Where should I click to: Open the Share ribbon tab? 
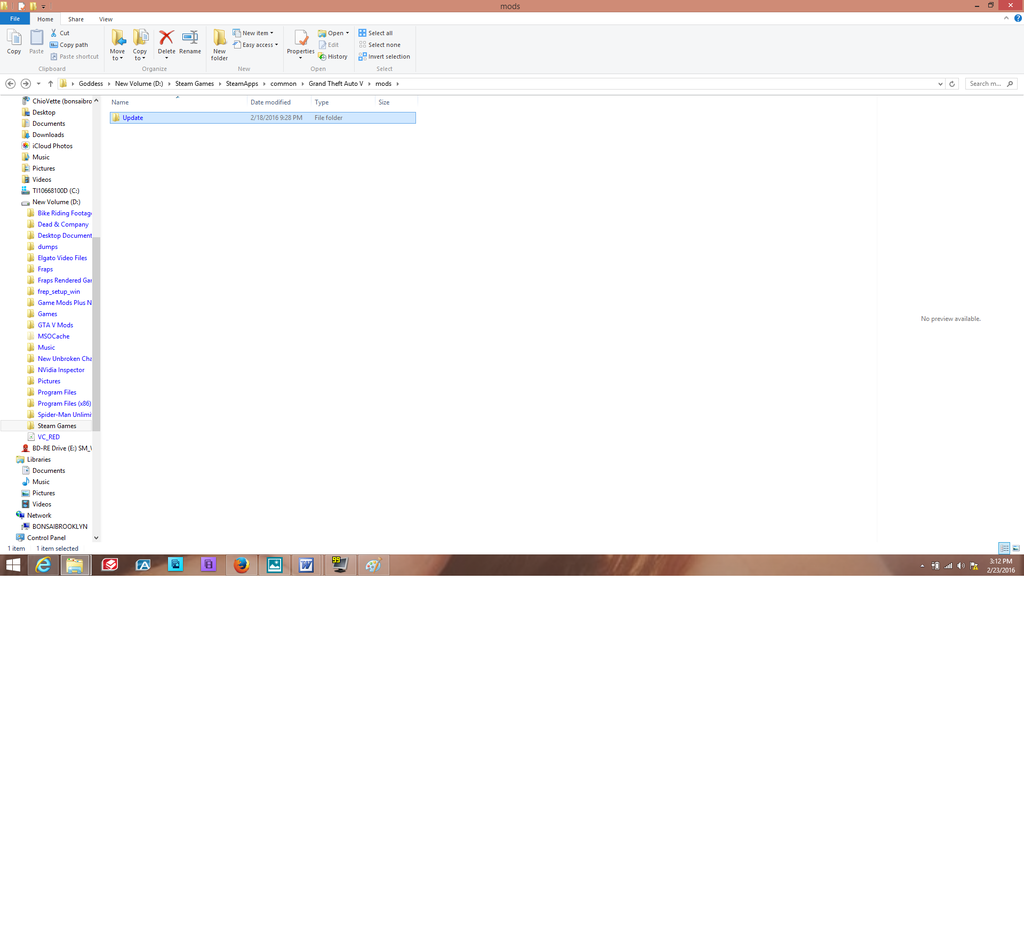pyautogui.click(x=76, y=19)
